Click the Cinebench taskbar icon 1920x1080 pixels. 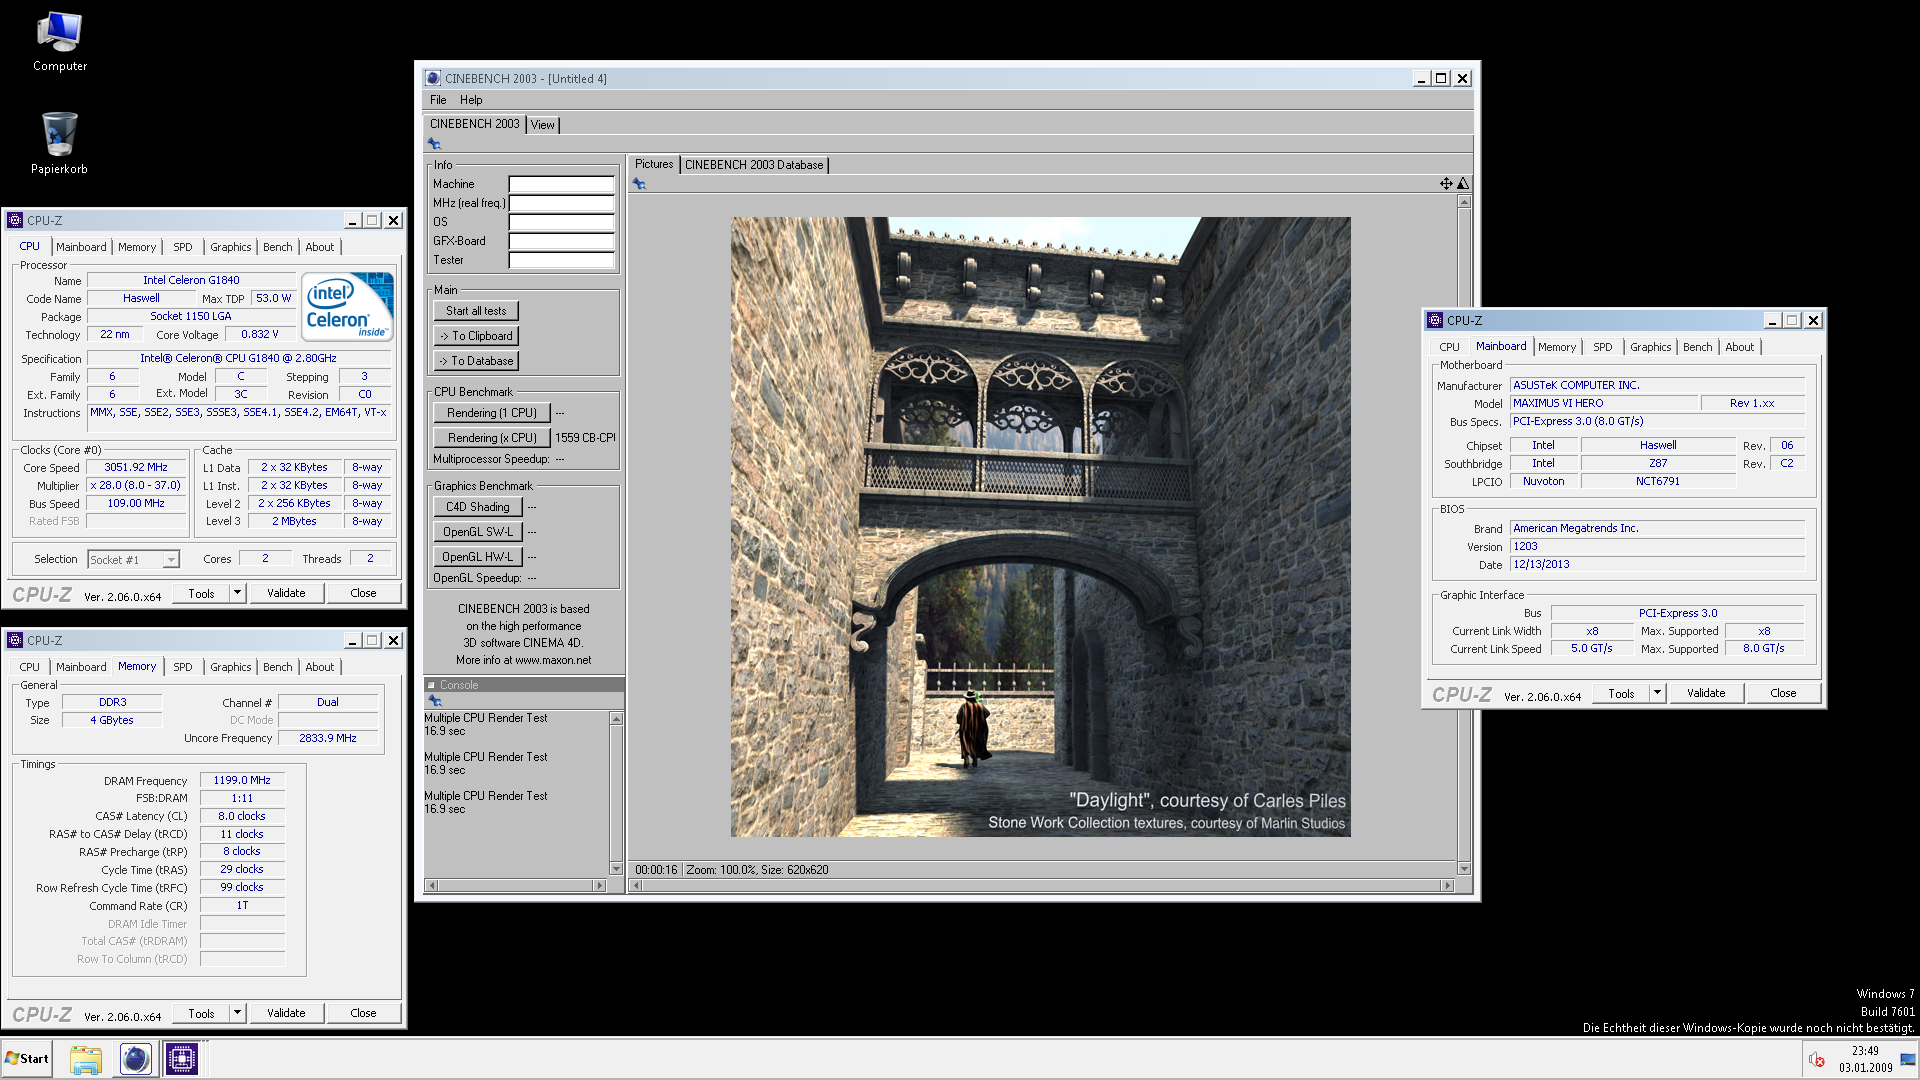tap(135, 1059)
